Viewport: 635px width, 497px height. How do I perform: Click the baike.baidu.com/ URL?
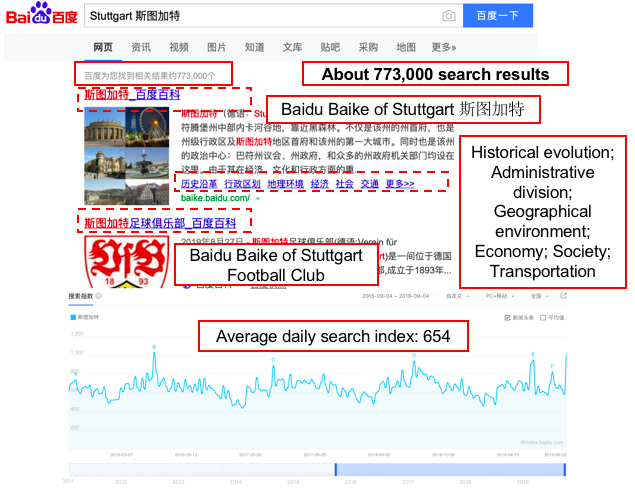coord(215,198)
